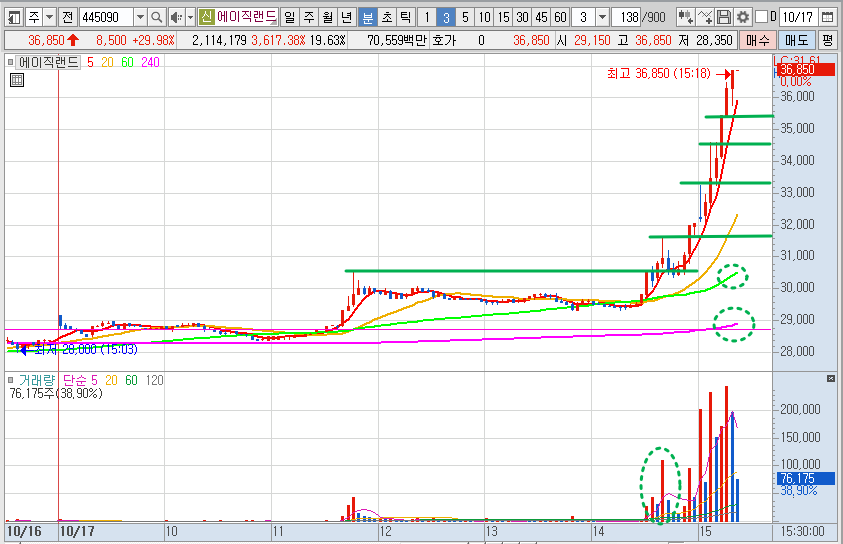This screenshot has height=544, width=843.
Task: Click the 20 moving average label in price legend
Action: coord(108,62)
